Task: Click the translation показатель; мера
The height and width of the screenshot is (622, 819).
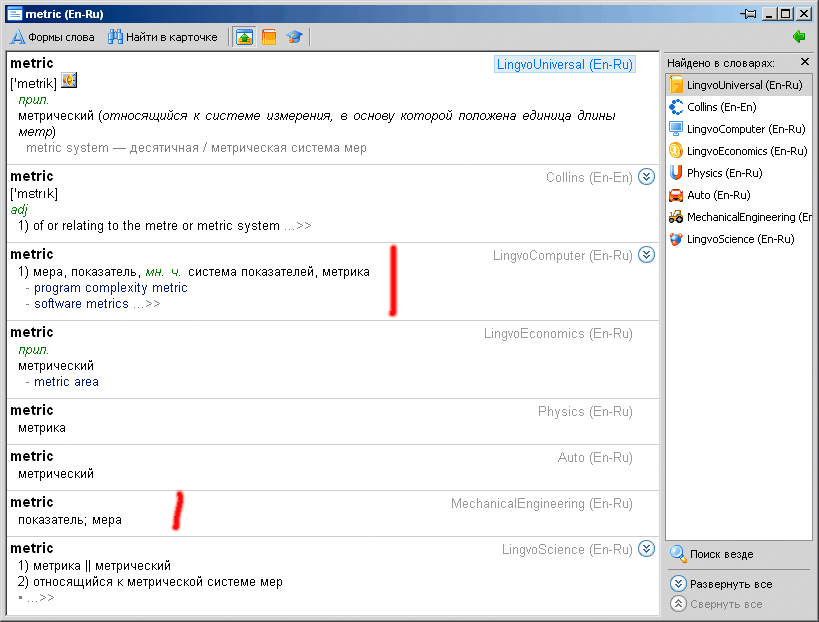Action: pyautogui.click(x=70, y=520)
